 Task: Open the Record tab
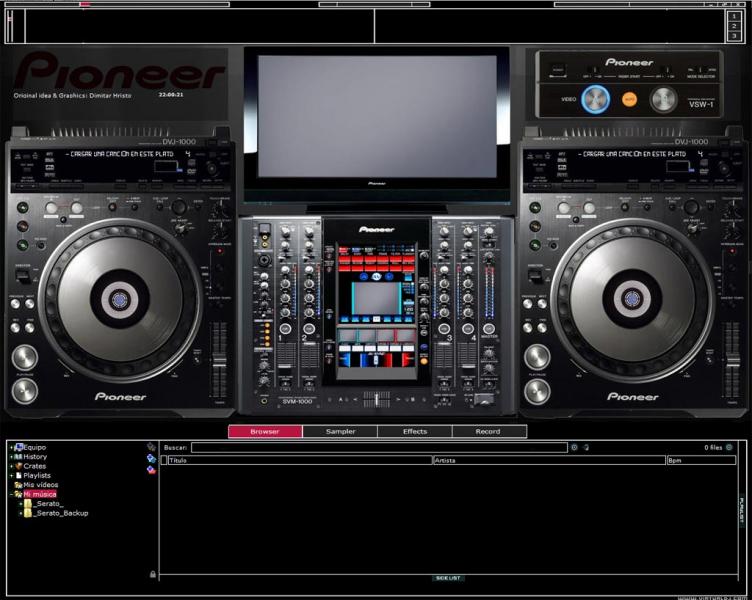489,431
